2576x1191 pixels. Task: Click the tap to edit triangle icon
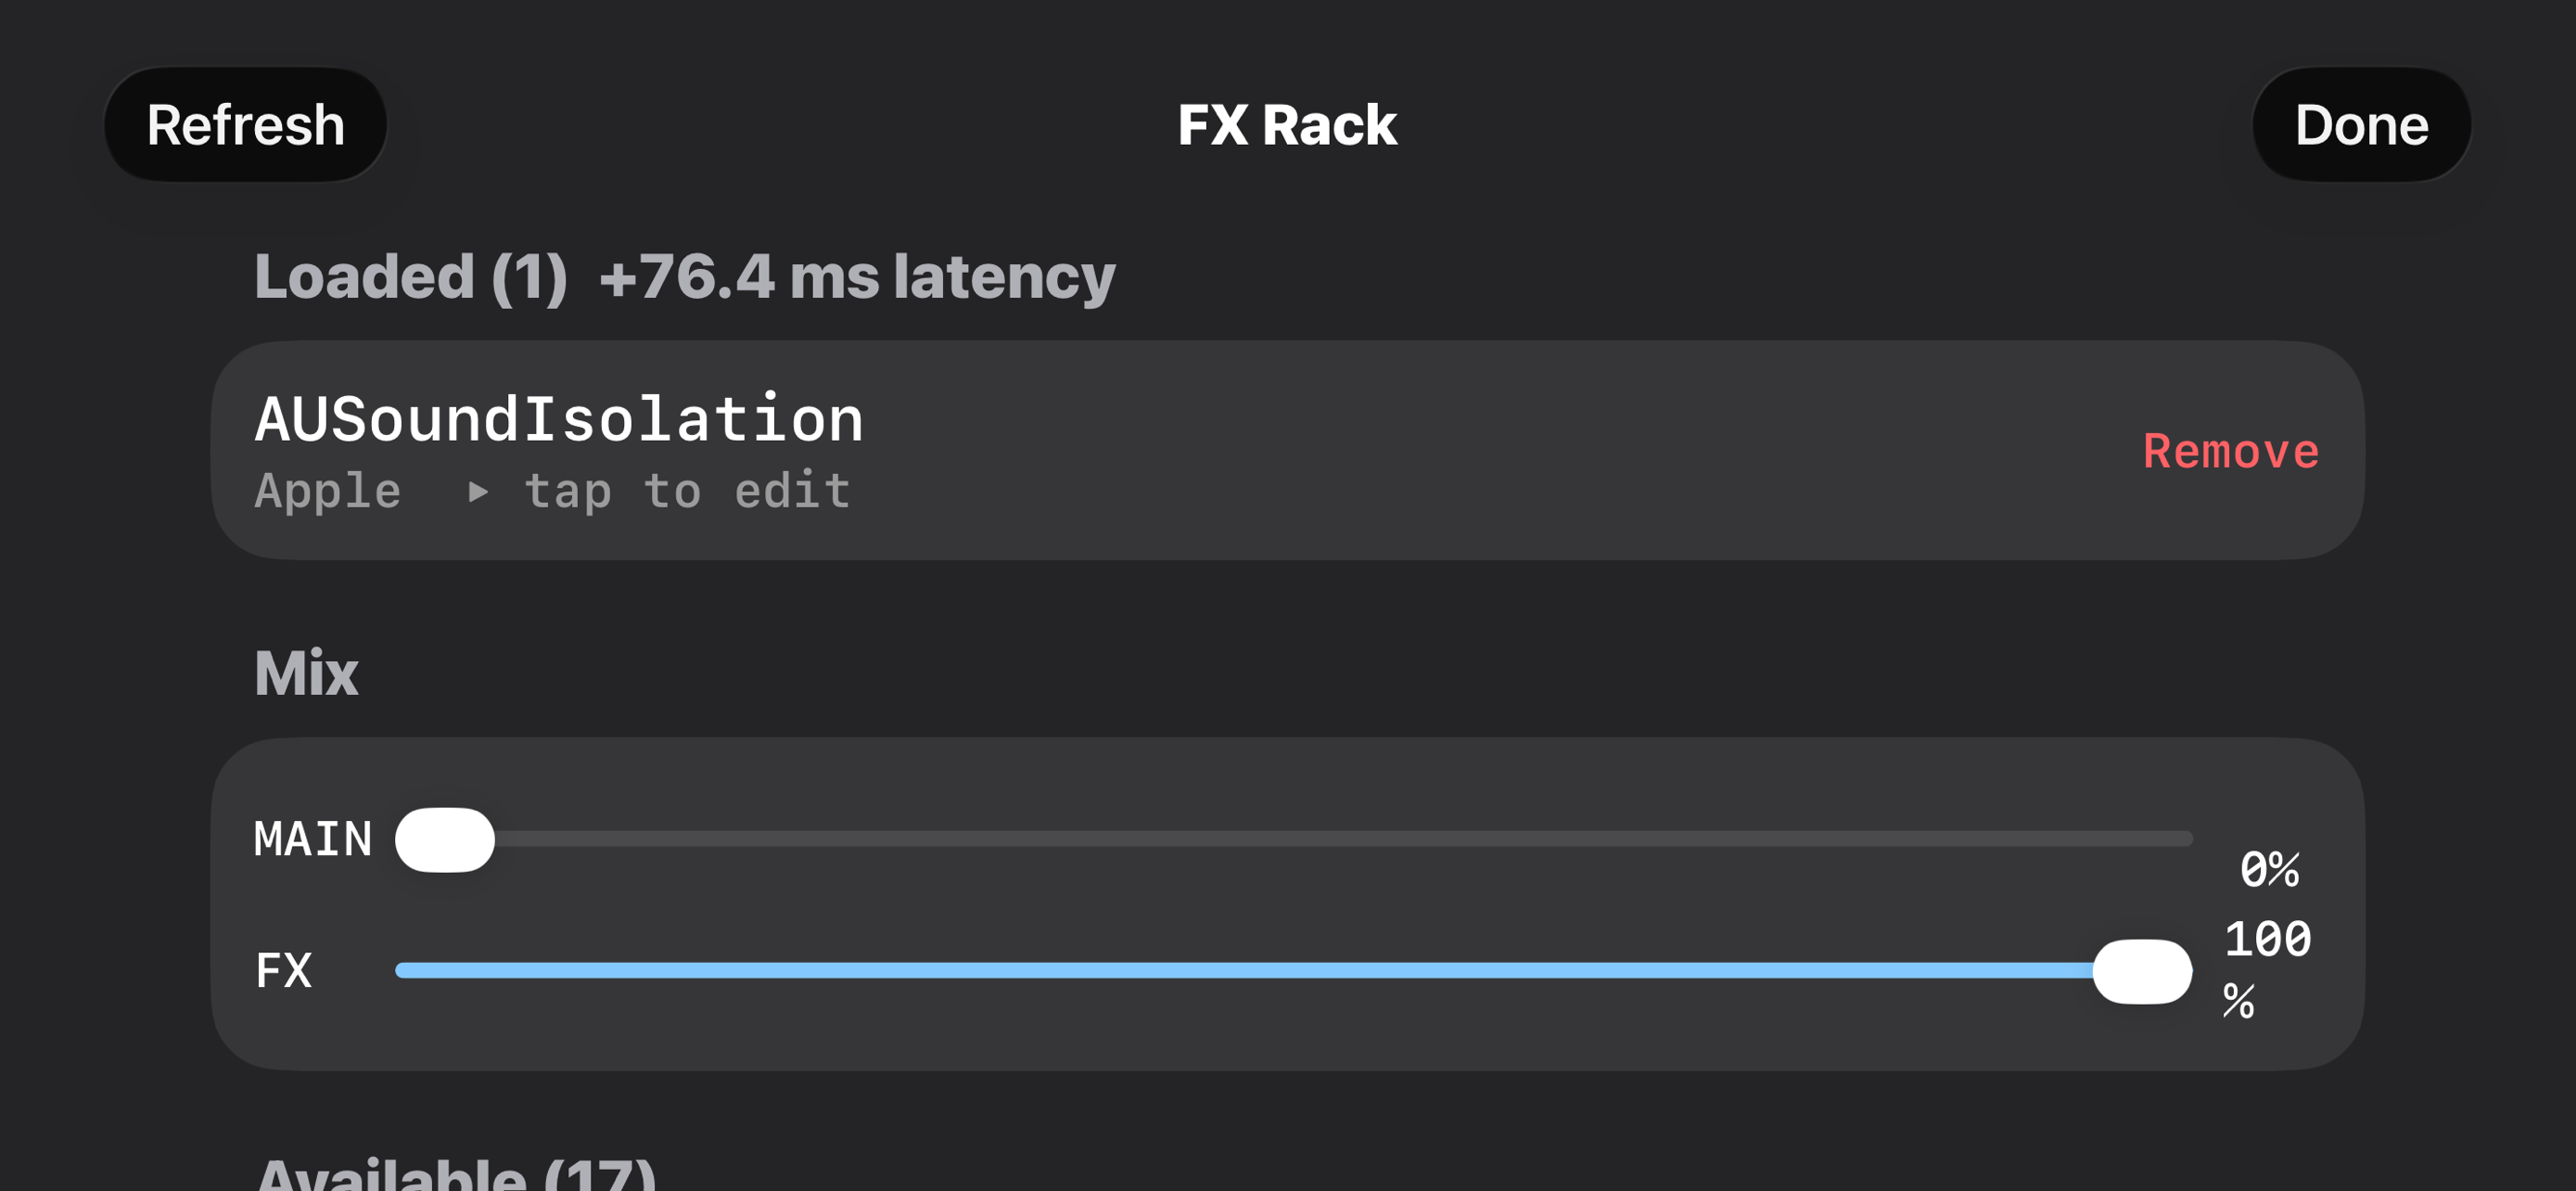tap(479, 491)
